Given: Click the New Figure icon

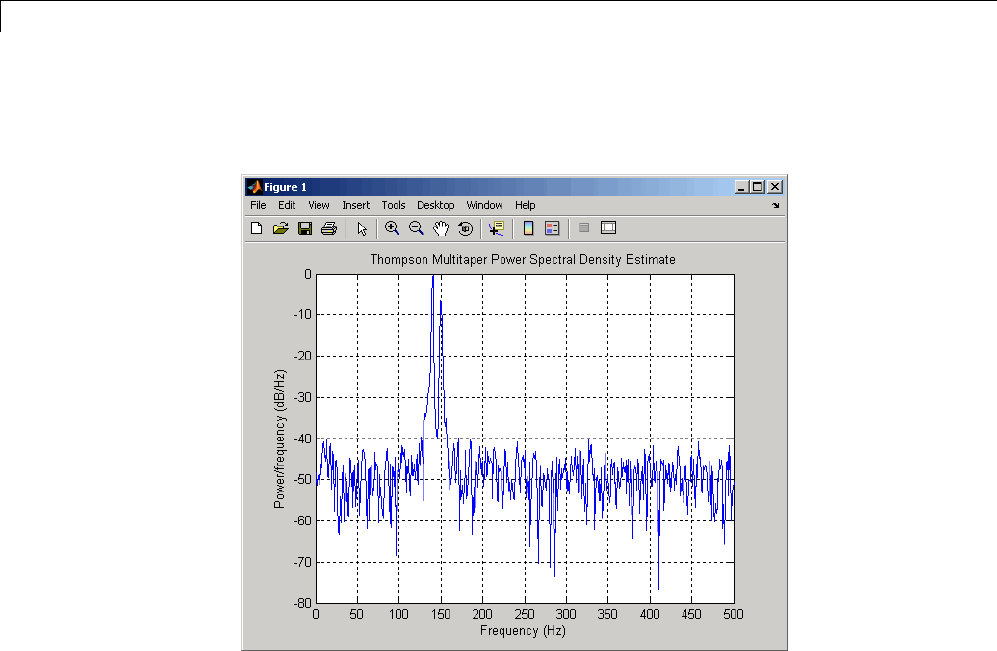Looking at the screenshot, I should [257, 228].
